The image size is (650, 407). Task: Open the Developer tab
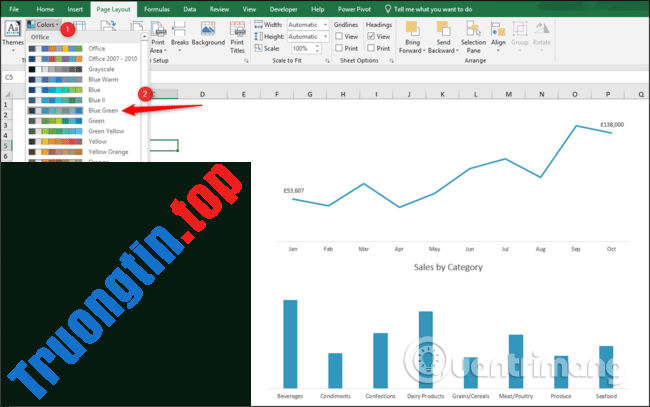(284, 9)
